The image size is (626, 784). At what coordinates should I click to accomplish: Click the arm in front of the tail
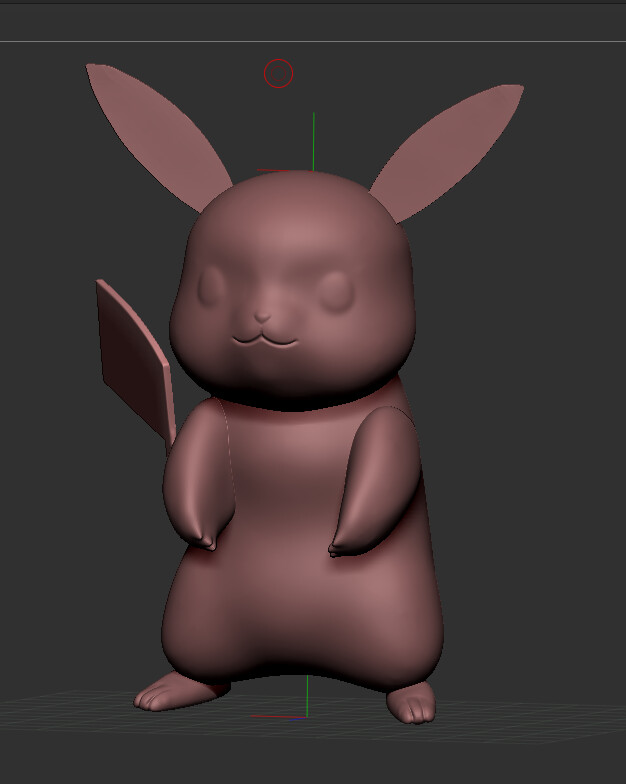pyautogui.click(x=199, y=475)
